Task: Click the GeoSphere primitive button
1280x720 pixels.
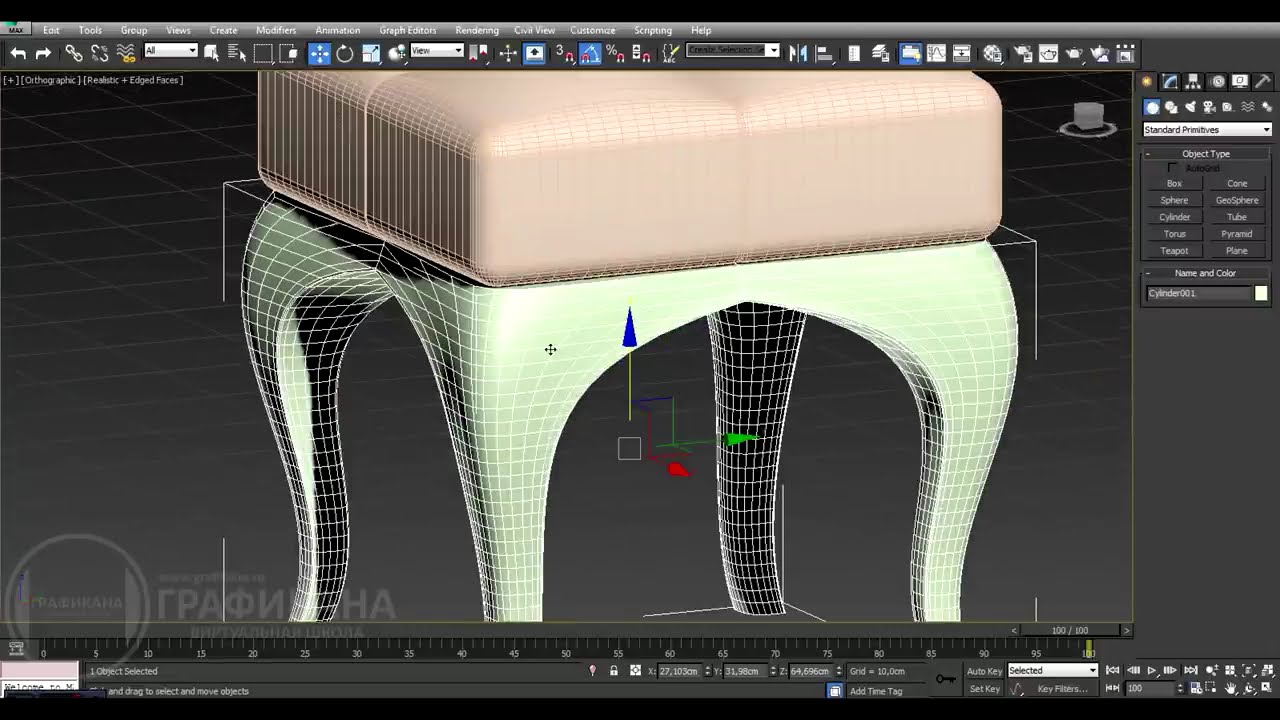Action: coord(1237,200)
